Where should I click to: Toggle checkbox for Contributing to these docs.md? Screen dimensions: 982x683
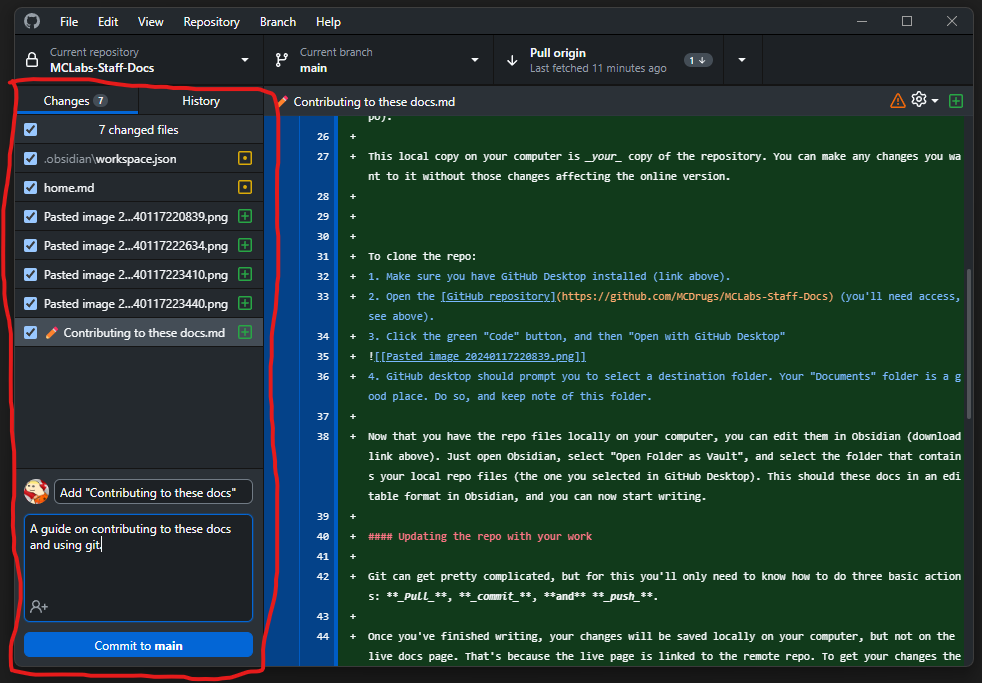(31, 332)
